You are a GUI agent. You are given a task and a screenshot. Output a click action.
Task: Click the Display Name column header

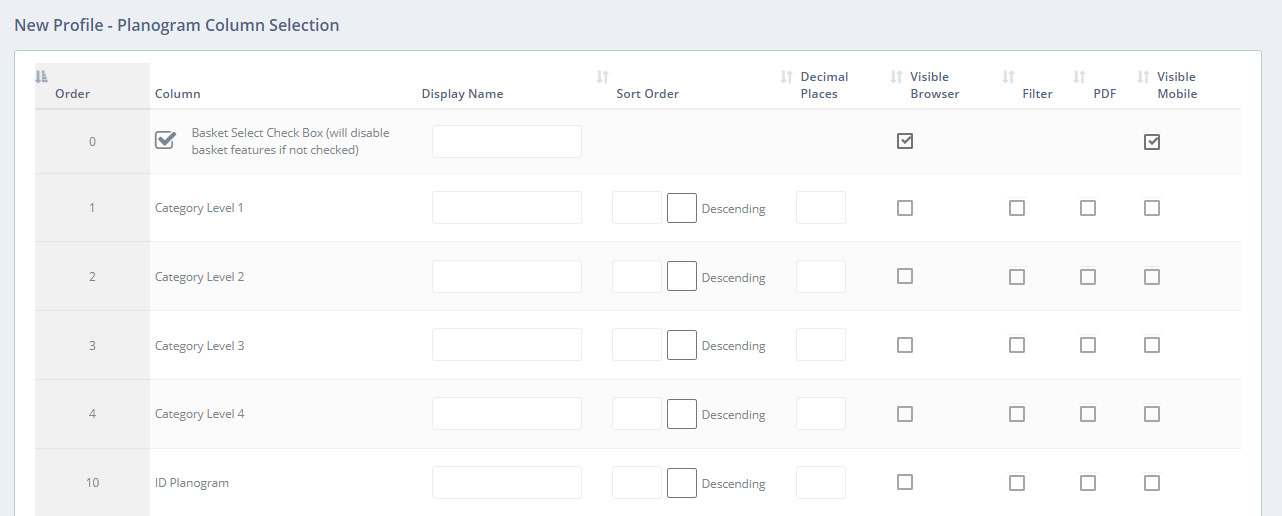pyautogui.click(x=462, y=94)
